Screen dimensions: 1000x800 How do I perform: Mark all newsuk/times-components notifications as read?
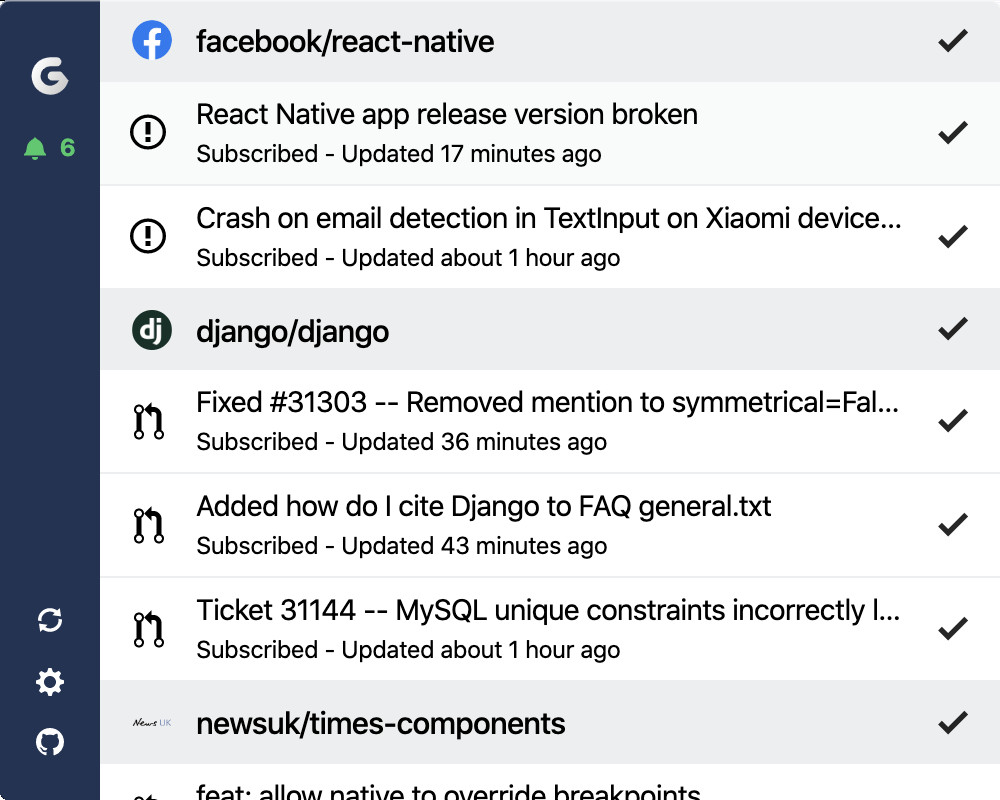[x=953, y=723]
